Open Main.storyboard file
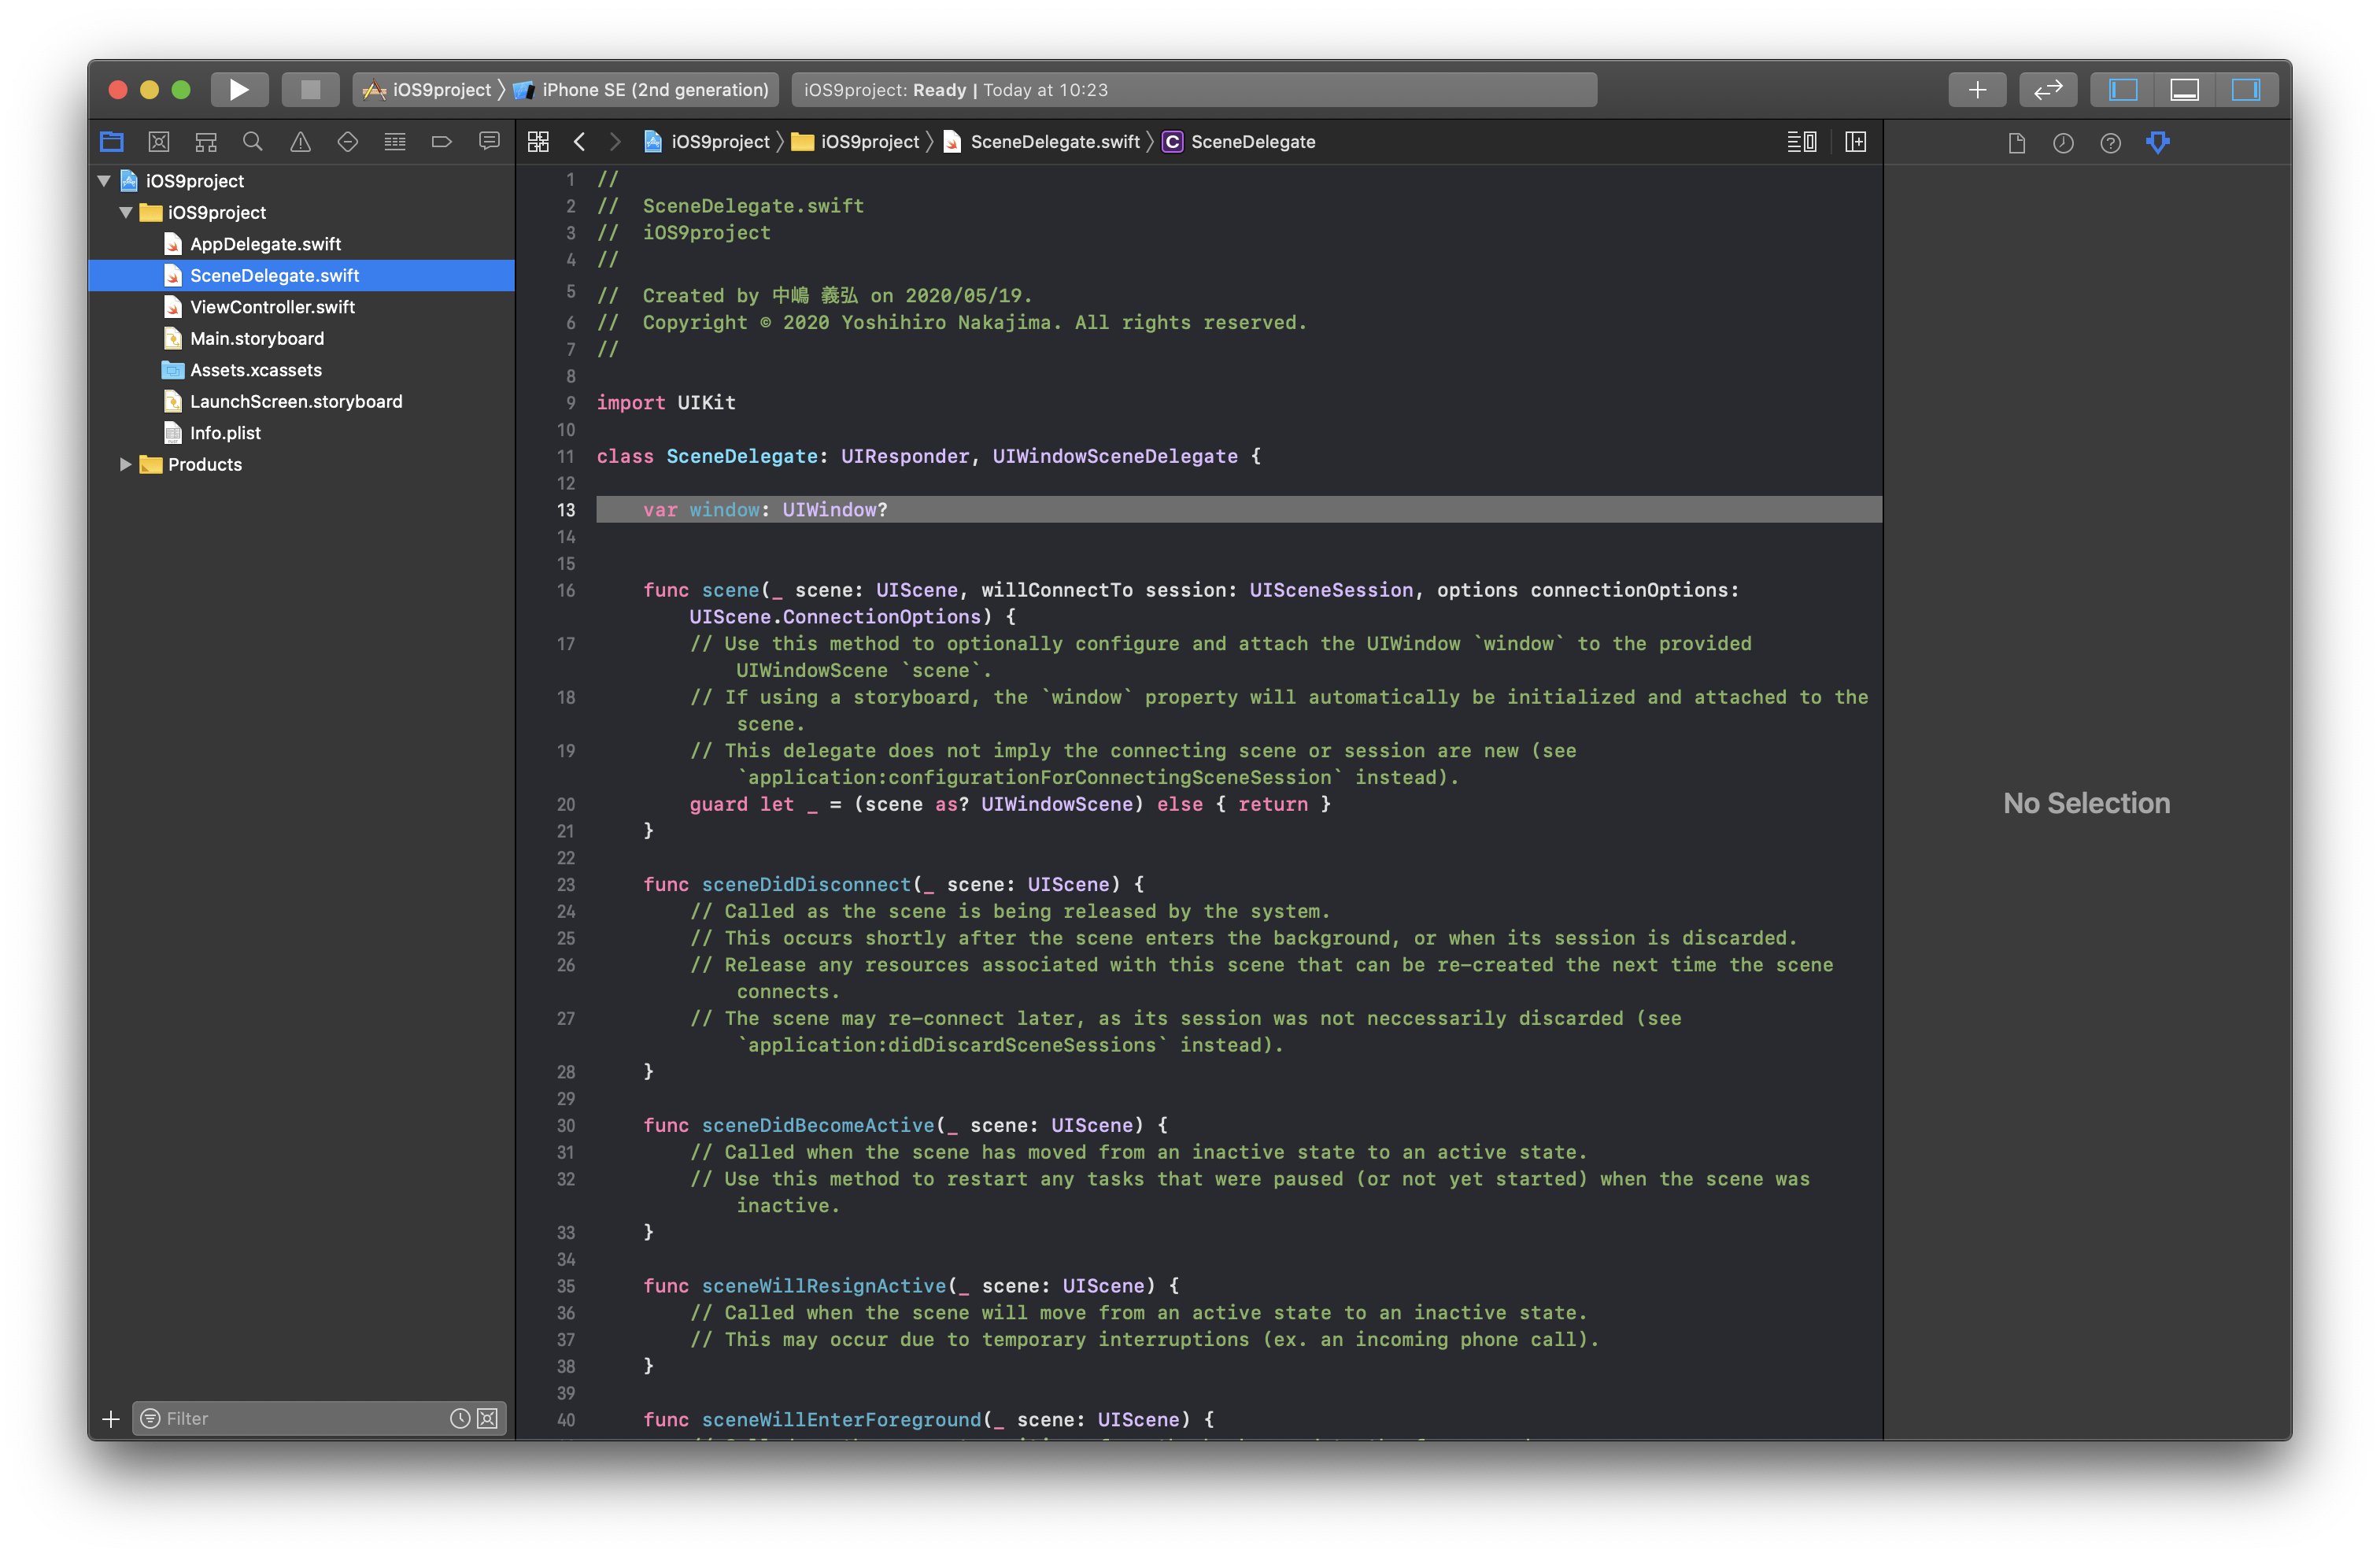2380x1557 pixels. [x=257, y=339]
